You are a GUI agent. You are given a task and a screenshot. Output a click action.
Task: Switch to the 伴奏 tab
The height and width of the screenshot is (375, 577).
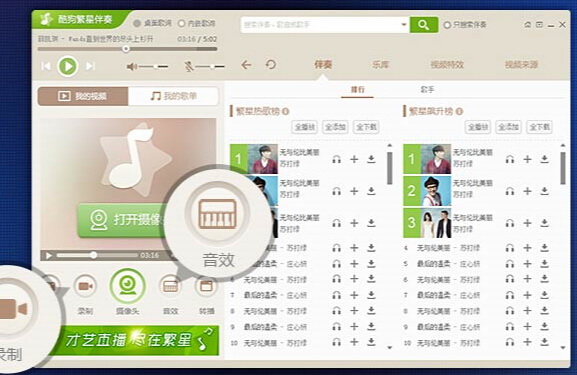323,65
